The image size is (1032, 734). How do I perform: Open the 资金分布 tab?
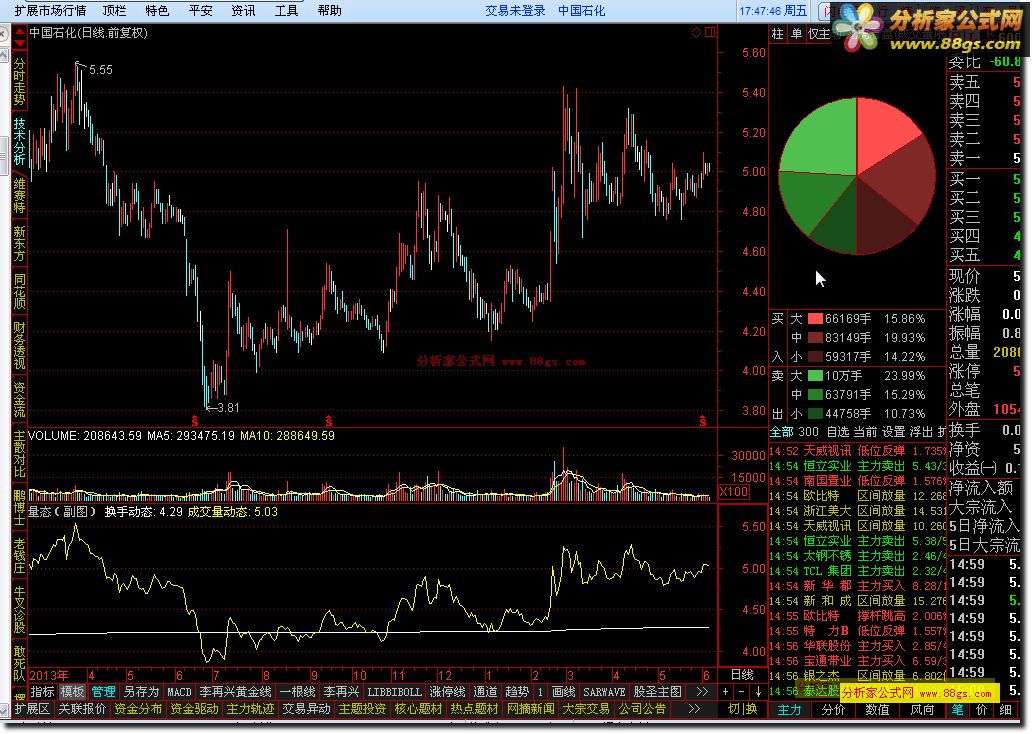pyautogui.click(x=138, y=709)
